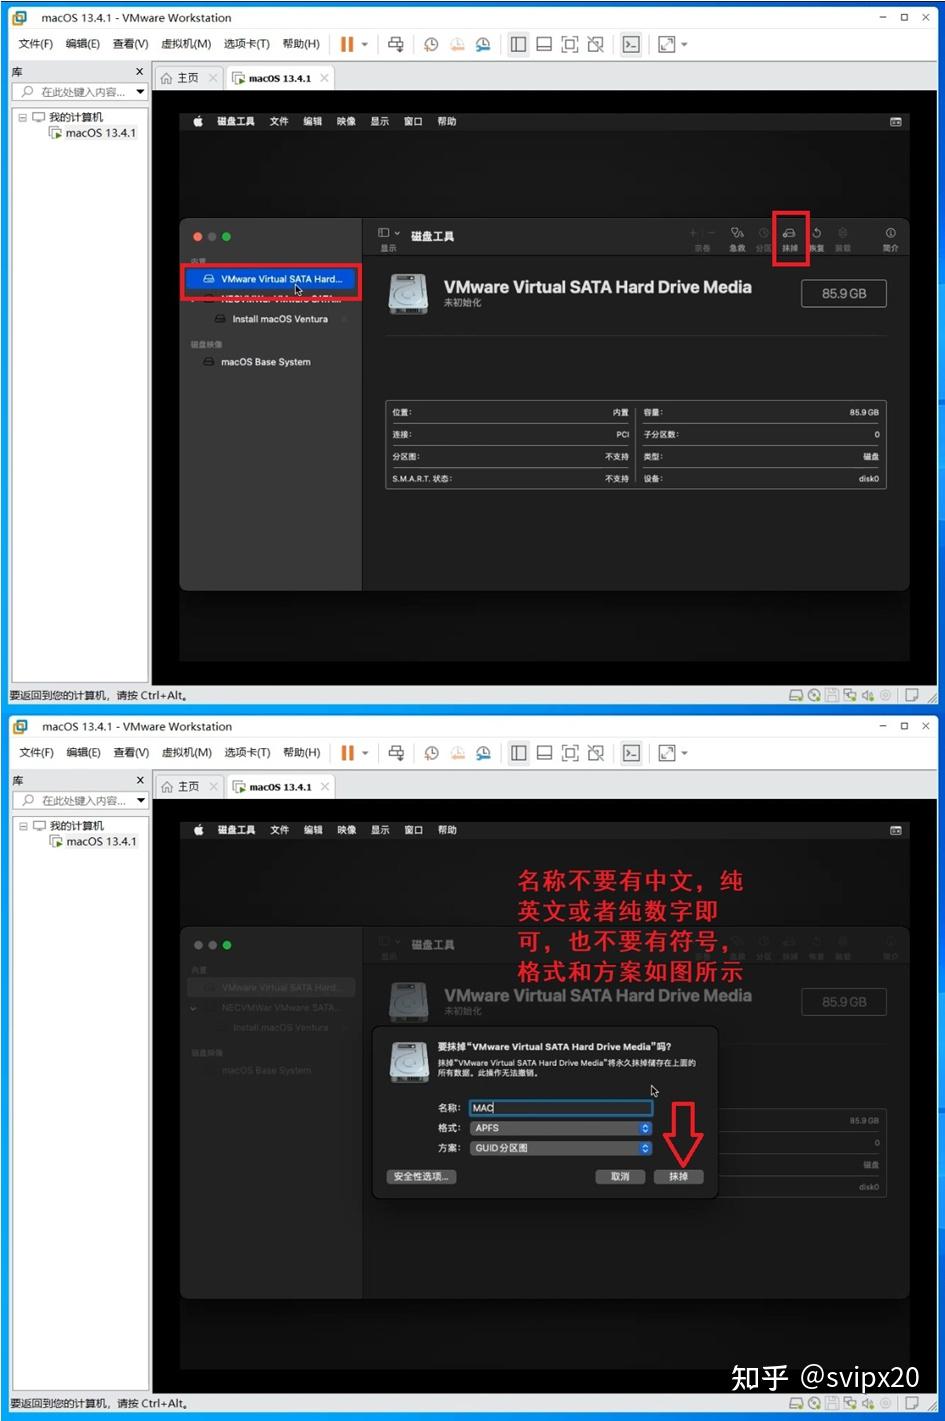The width and height of the screenshot is (945, 1421).
Task: Collapse My Computer tree in lower library
Action: pos(23,826)
